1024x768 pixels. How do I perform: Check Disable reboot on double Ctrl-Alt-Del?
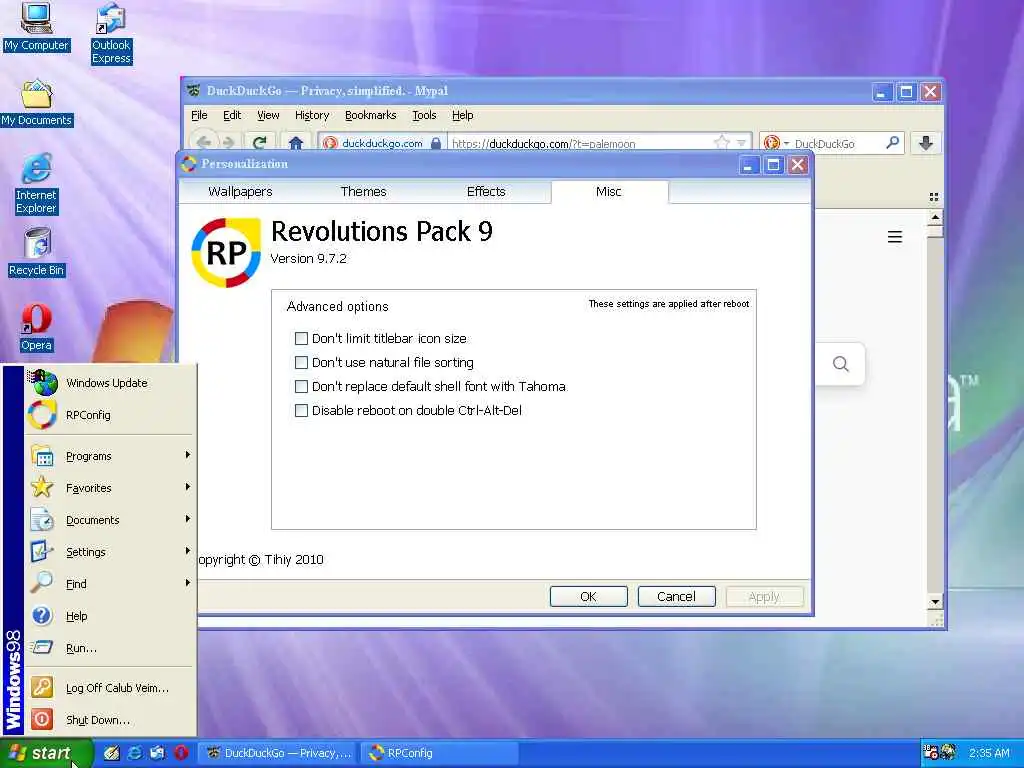[301, 411]
